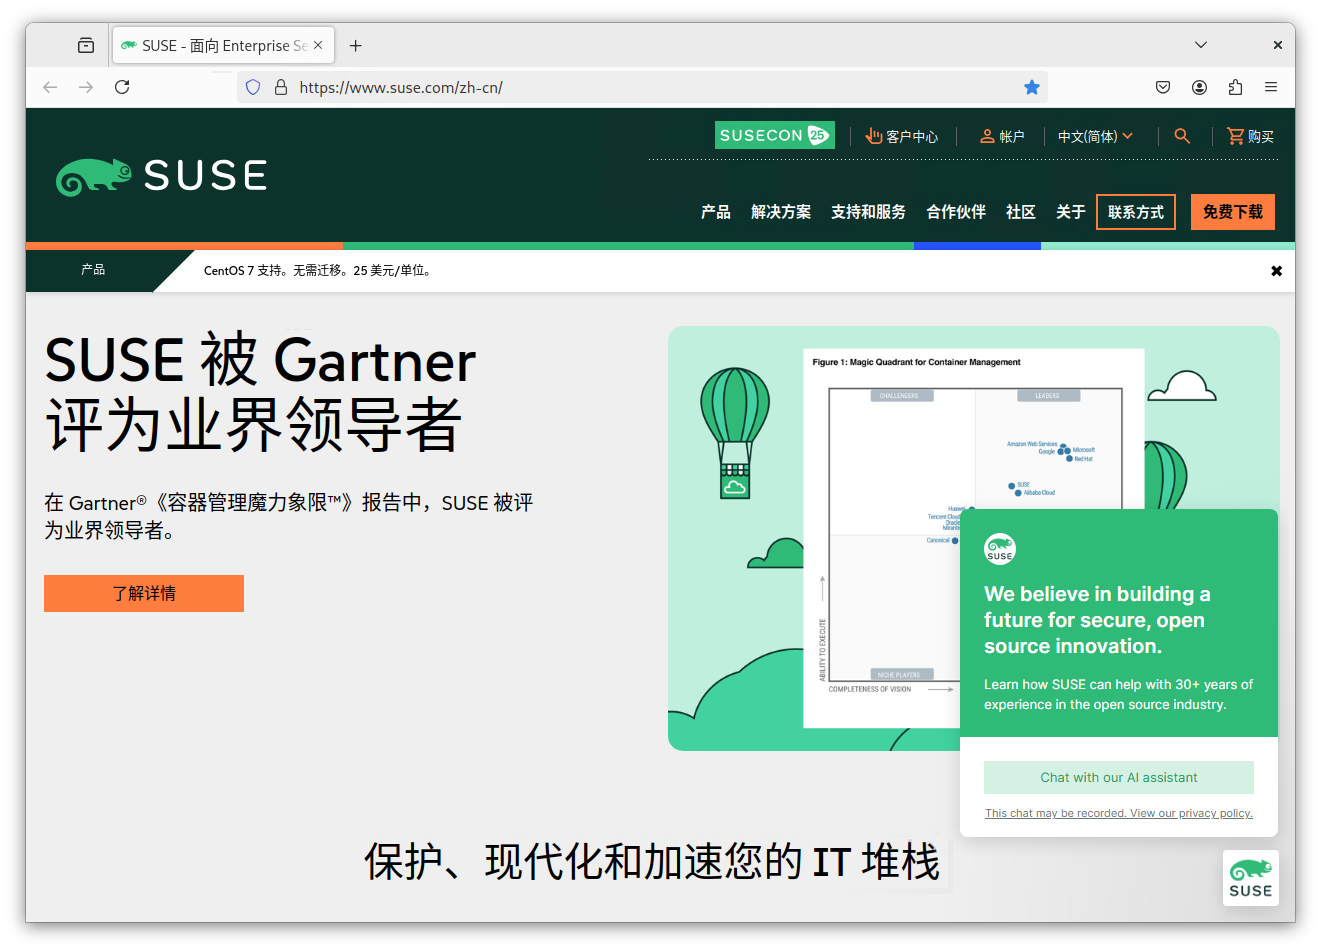
Task: Open the 购买 shopping cart link
Action: [x=1250, y=136]
